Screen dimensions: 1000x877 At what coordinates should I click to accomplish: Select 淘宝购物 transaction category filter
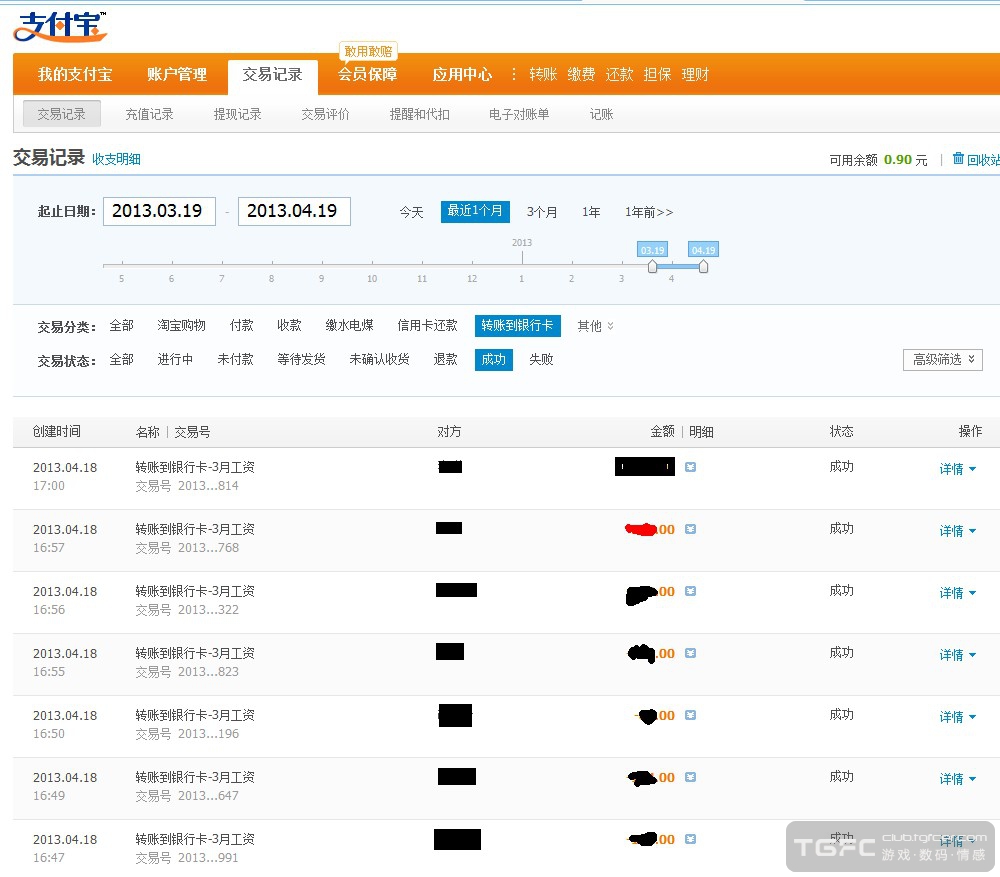[x=181, y=326]
